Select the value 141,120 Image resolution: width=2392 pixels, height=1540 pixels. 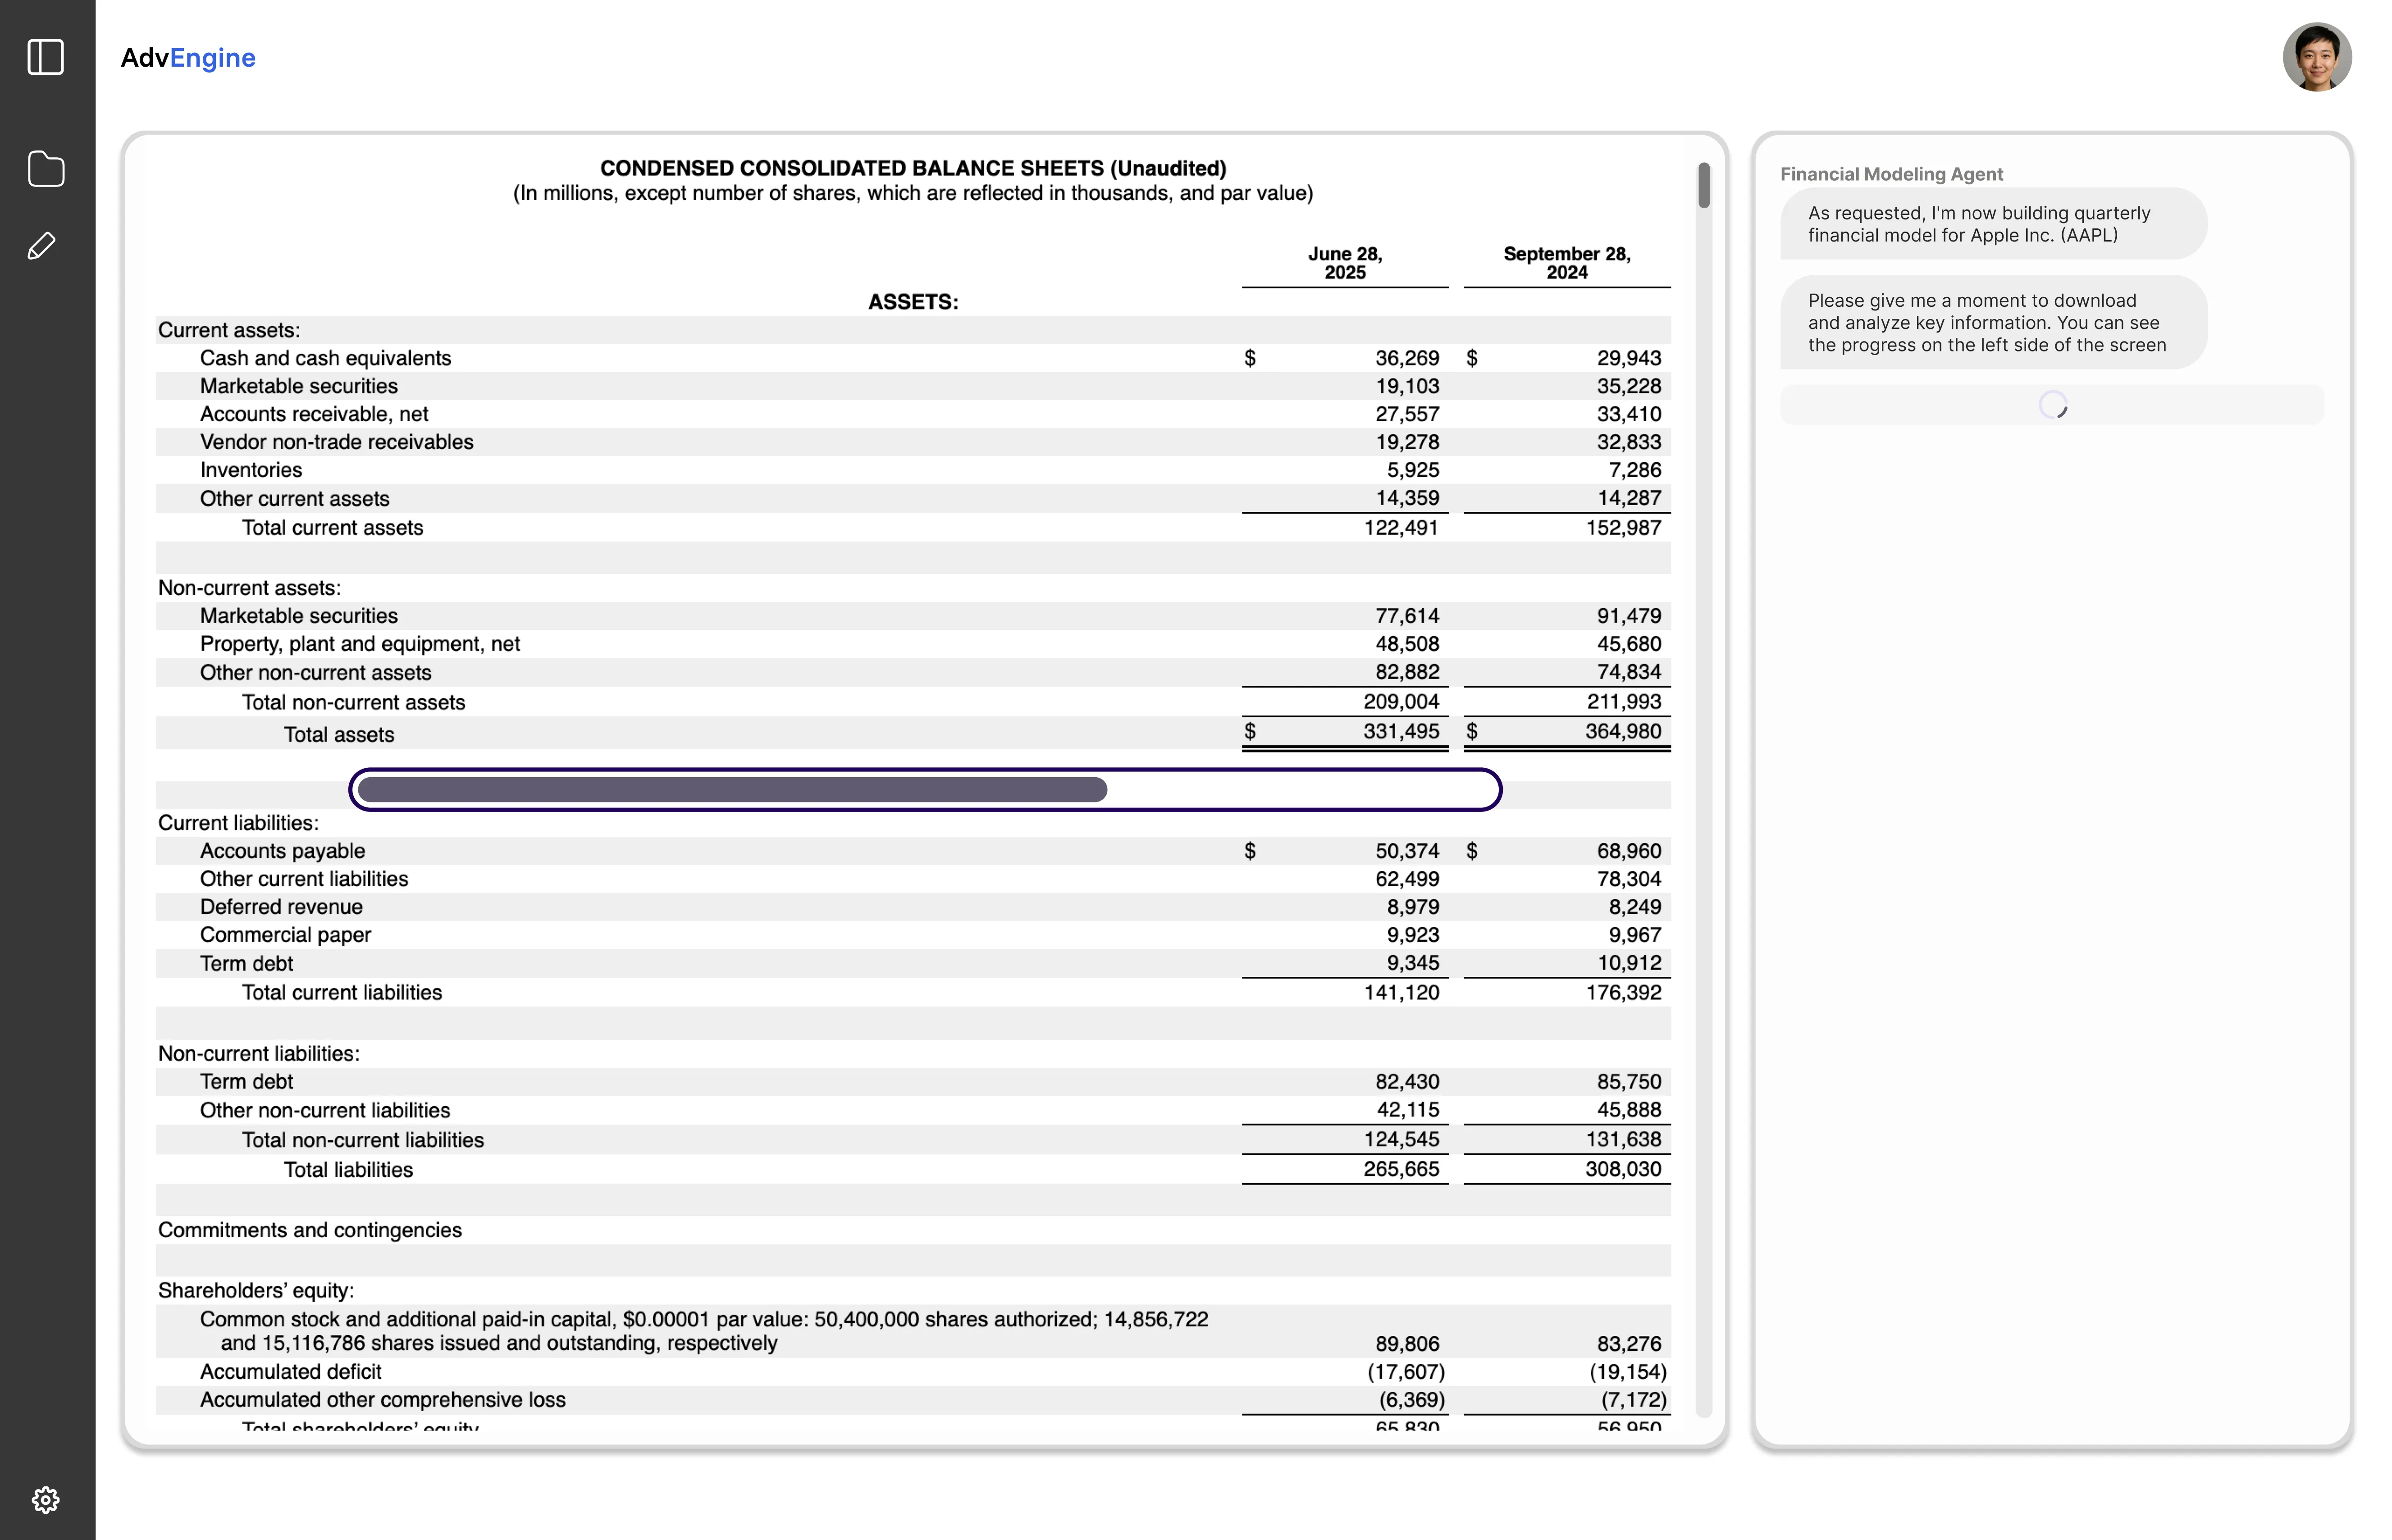(x=1401, y=993)
